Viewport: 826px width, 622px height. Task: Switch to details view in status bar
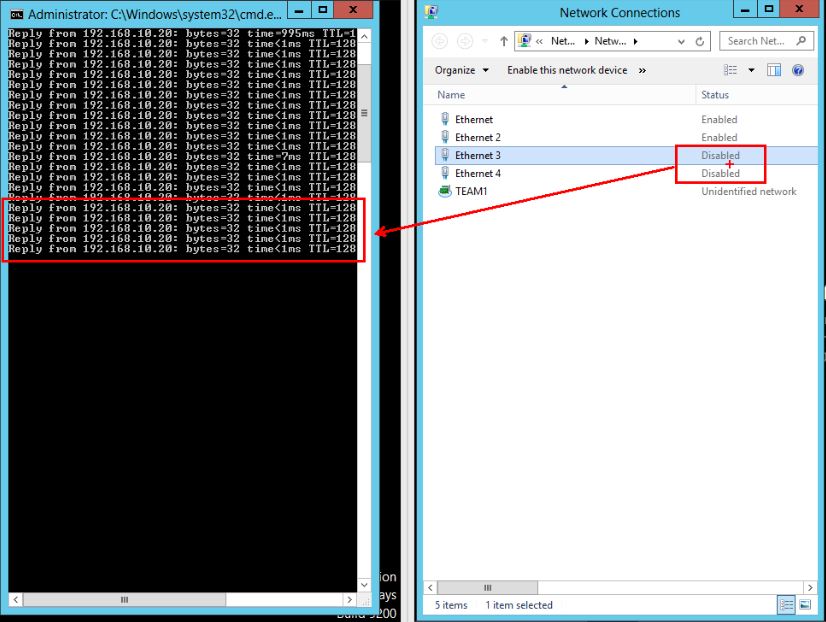[x=786, y=605]
